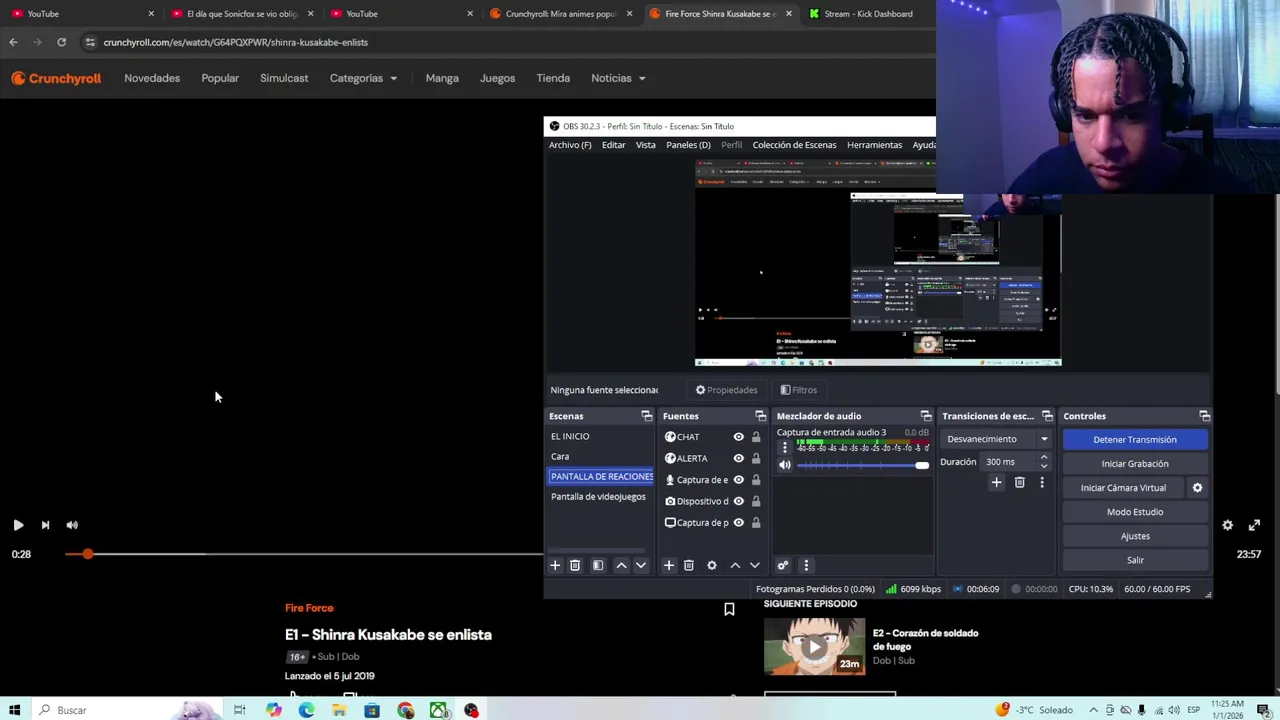This screenshot has width=1280, height=720.
Task: Play the Crunchyroll video
Action: tap(18, 525)
